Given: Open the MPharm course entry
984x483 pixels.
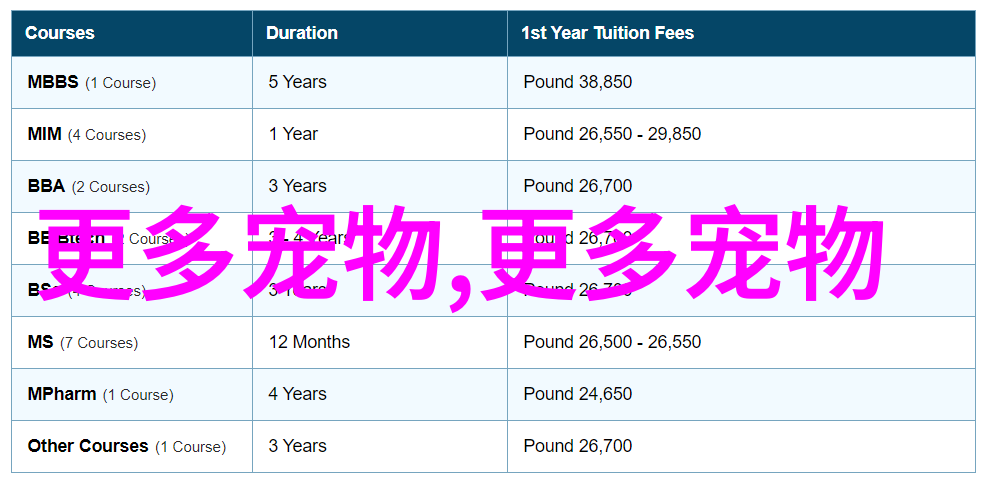Looking at the screenshot, I should pyautogui.click(x=62, y=394).
